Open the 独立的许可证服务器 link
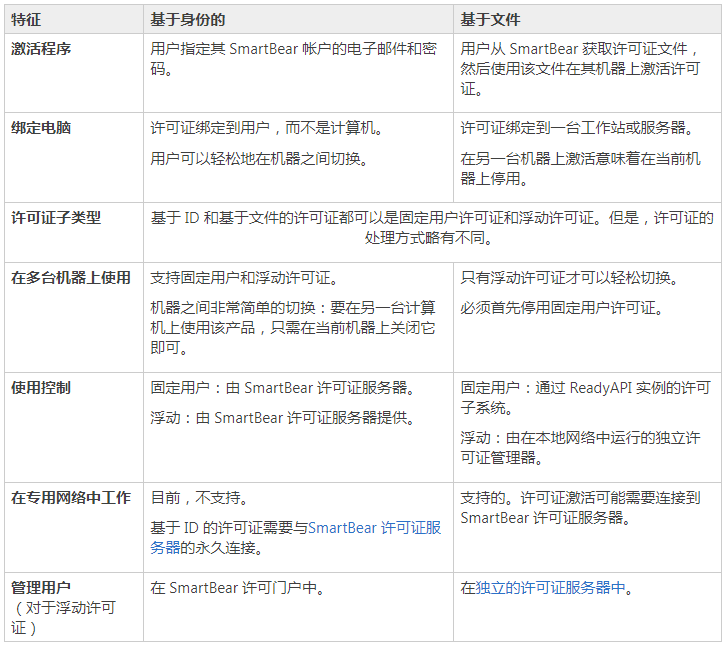The height and width of the screenshot is (648, 728). pos(551,588)
